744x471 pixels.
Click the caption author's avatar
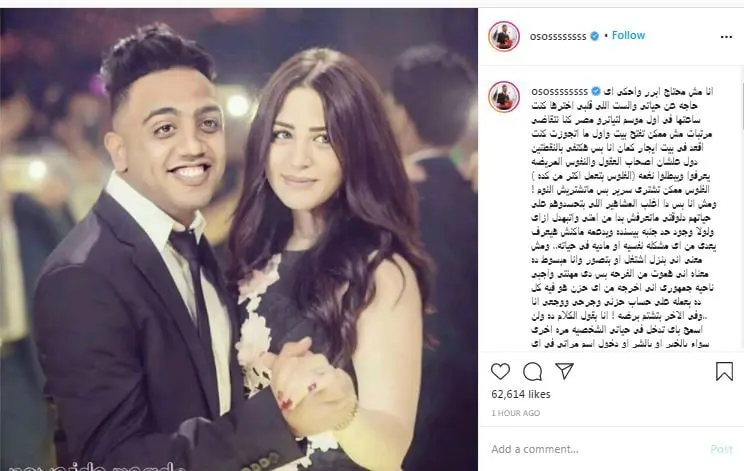pos(504,96)
